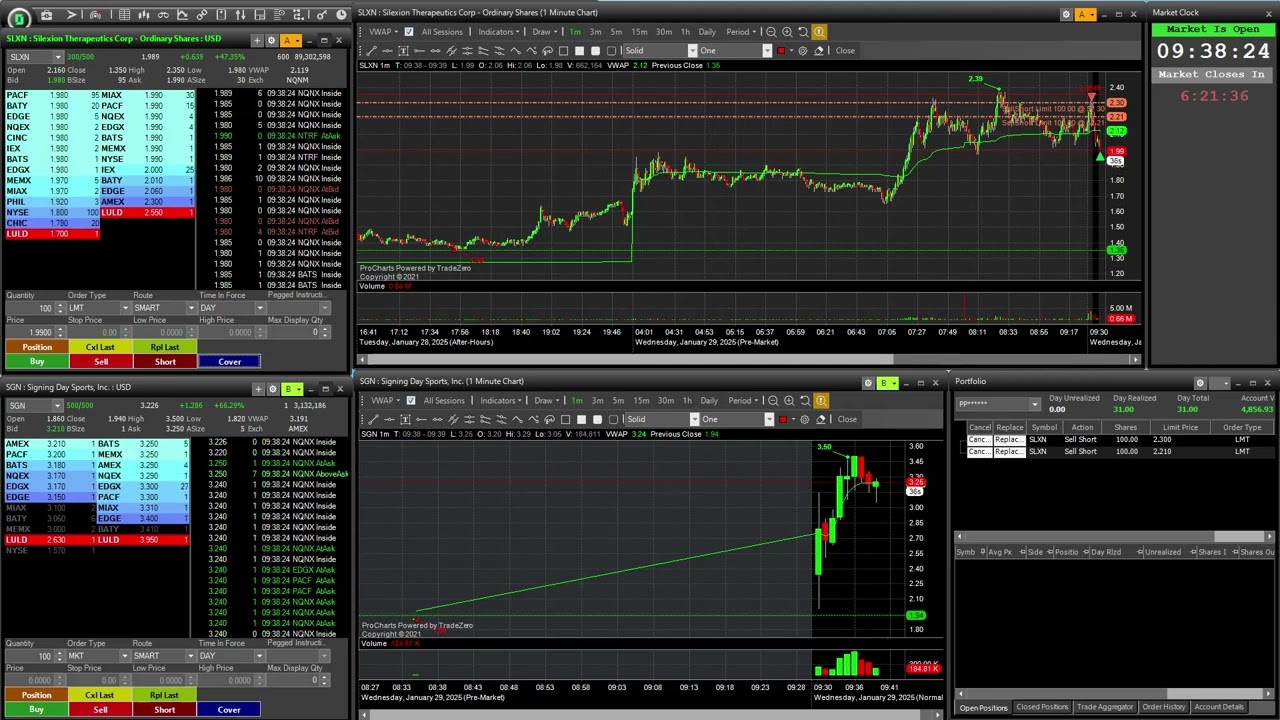Zoom out on the SGN chart
This screenshot has height=720, width=1280.
click(x=773, y=401)
